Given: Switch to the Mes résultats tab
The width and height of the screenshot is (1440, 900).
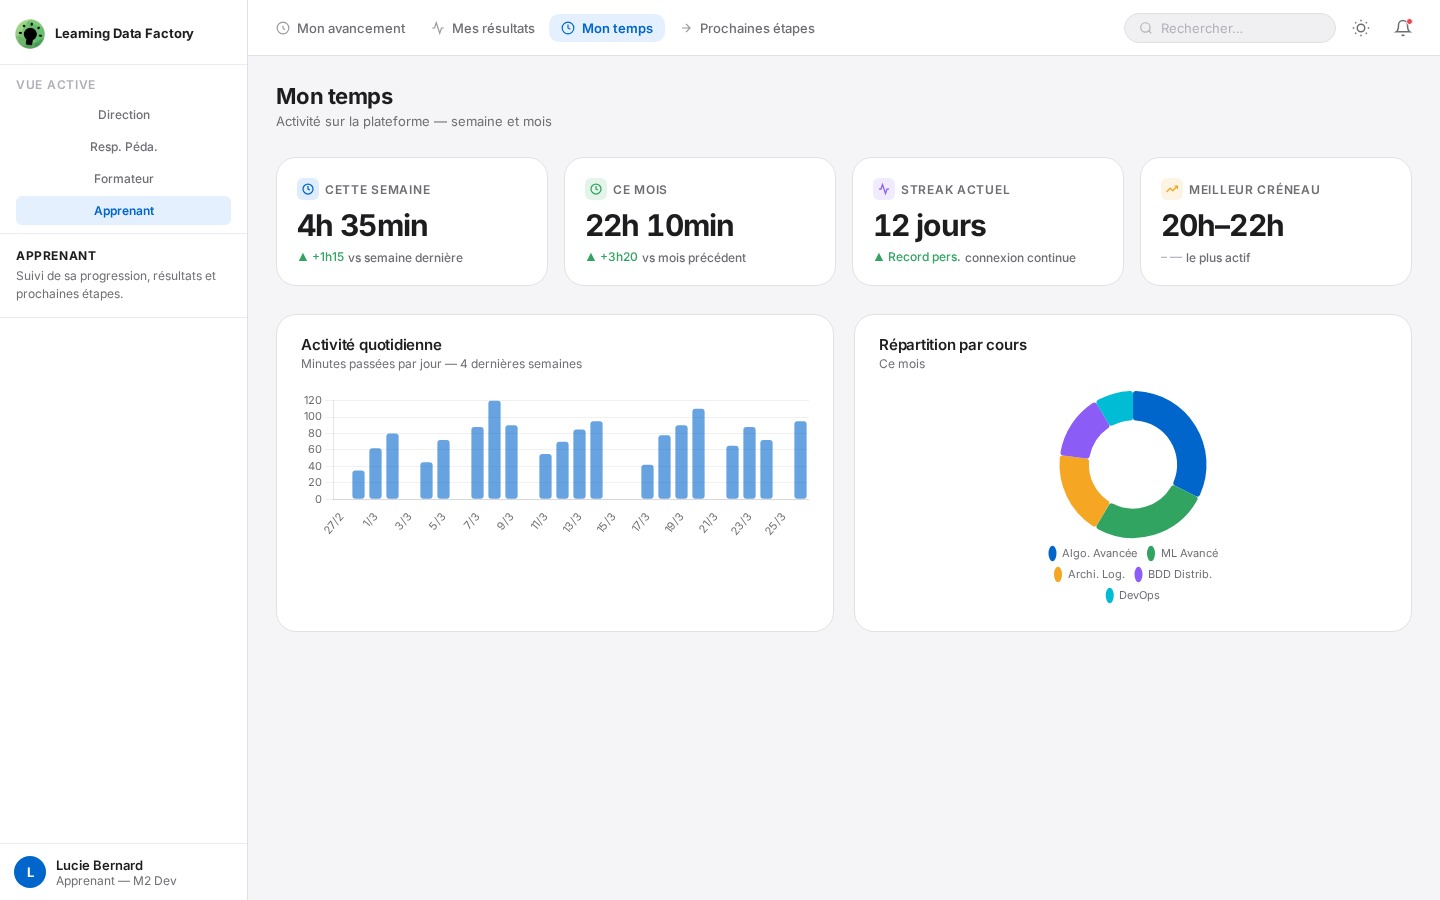Looking at the screenshot, I should 483,28.
